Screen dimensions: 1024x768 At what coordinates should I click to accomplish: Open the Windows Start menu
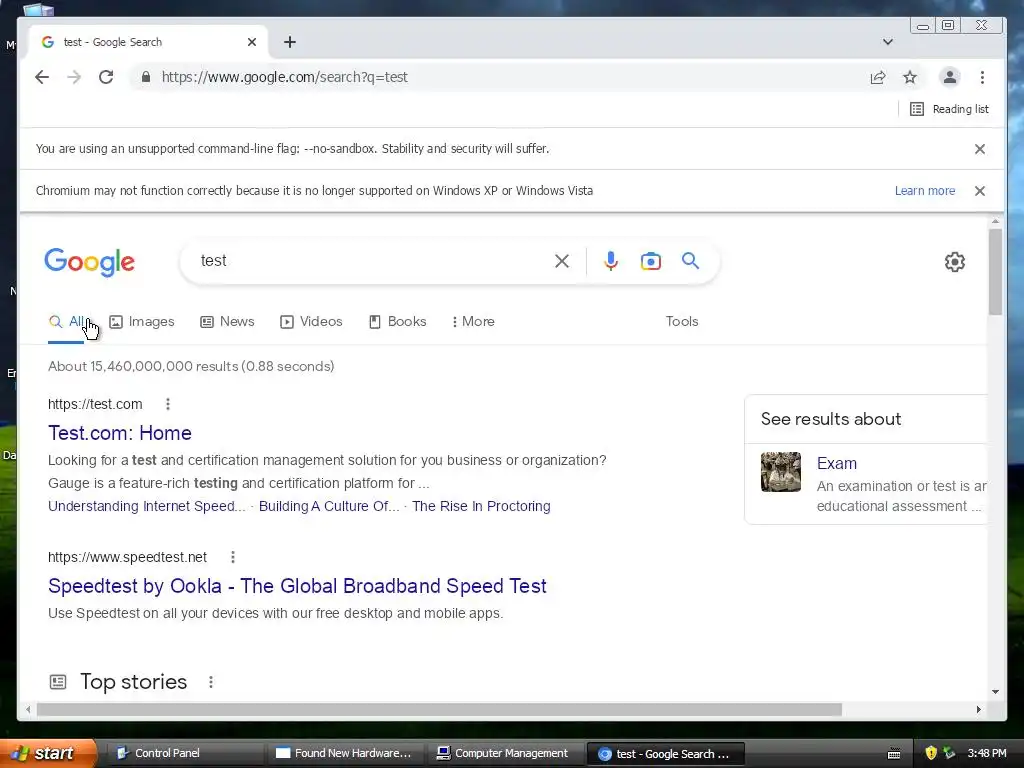click(48, 753)
